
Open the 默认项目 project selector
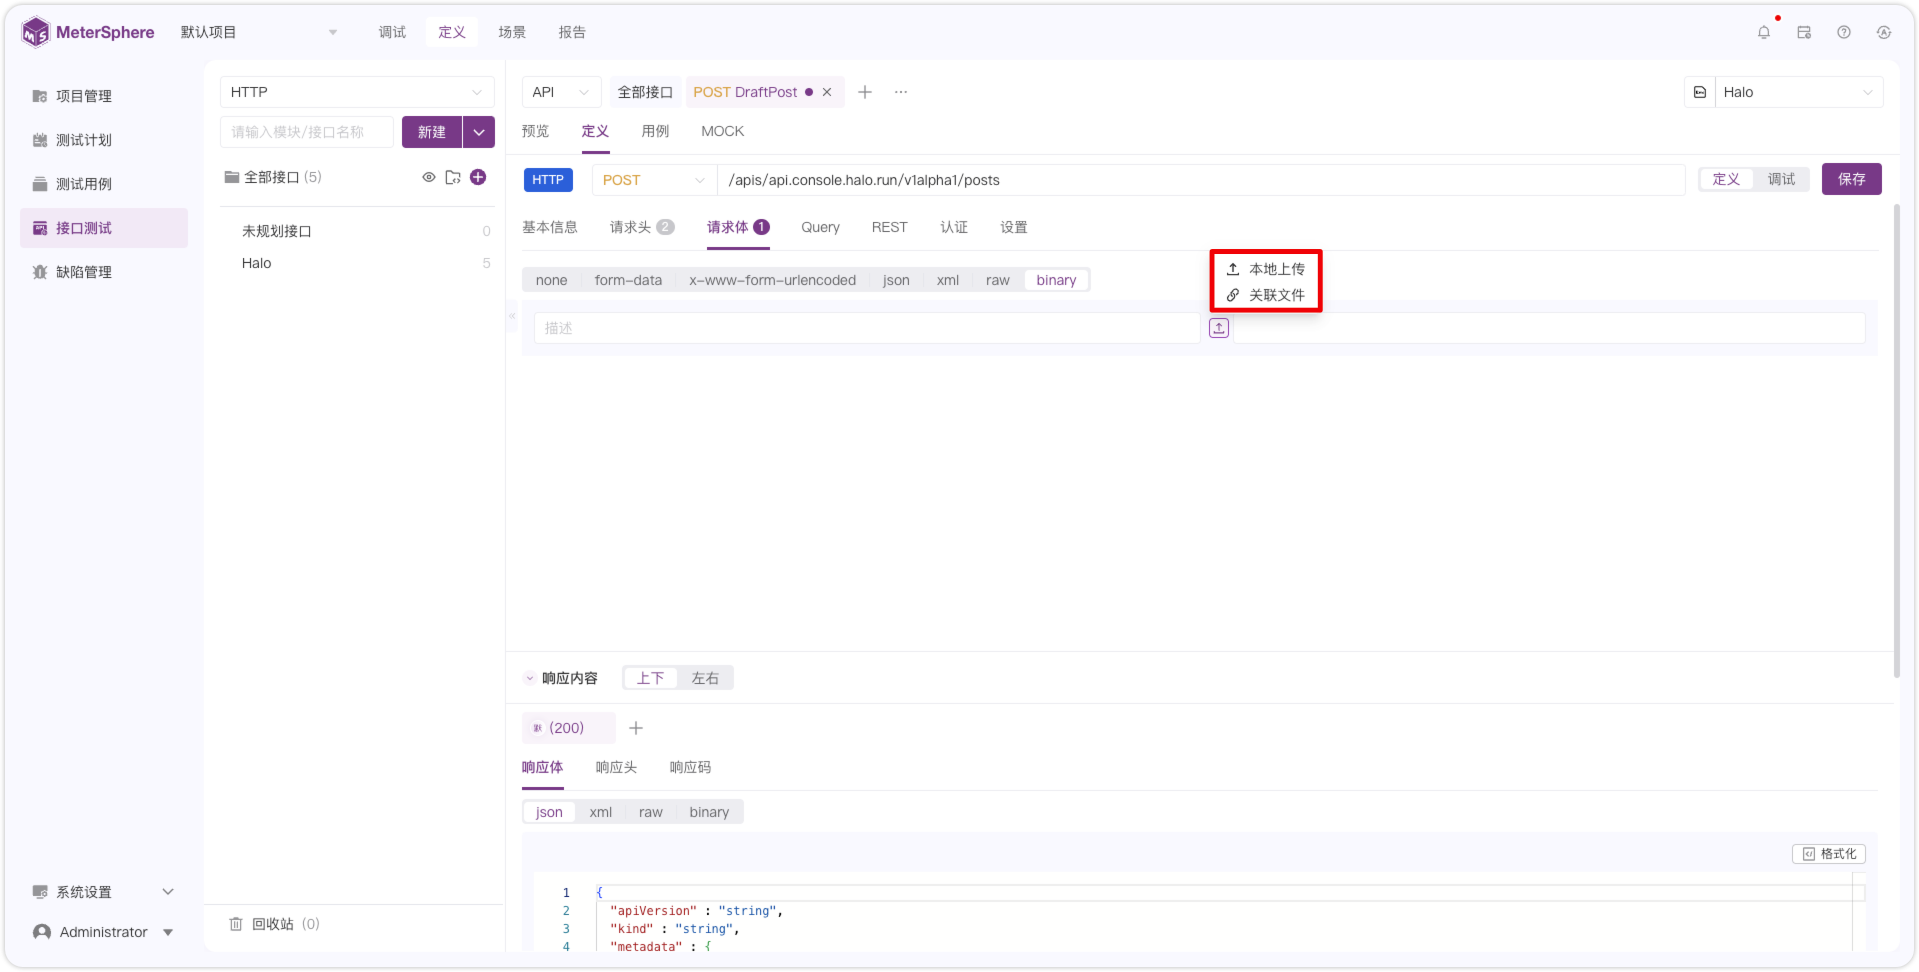click(x=259, y=32)
